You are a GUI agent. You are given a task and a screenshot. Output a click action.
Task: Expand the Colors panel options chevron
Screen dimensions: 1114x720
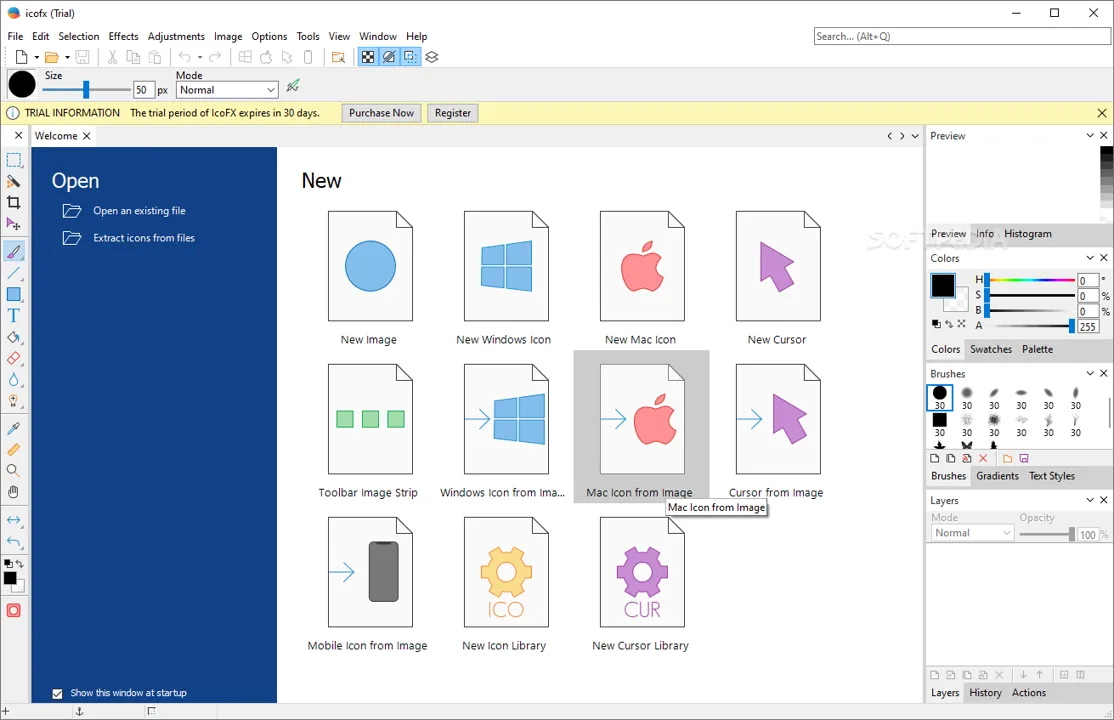pos(1090,258)
